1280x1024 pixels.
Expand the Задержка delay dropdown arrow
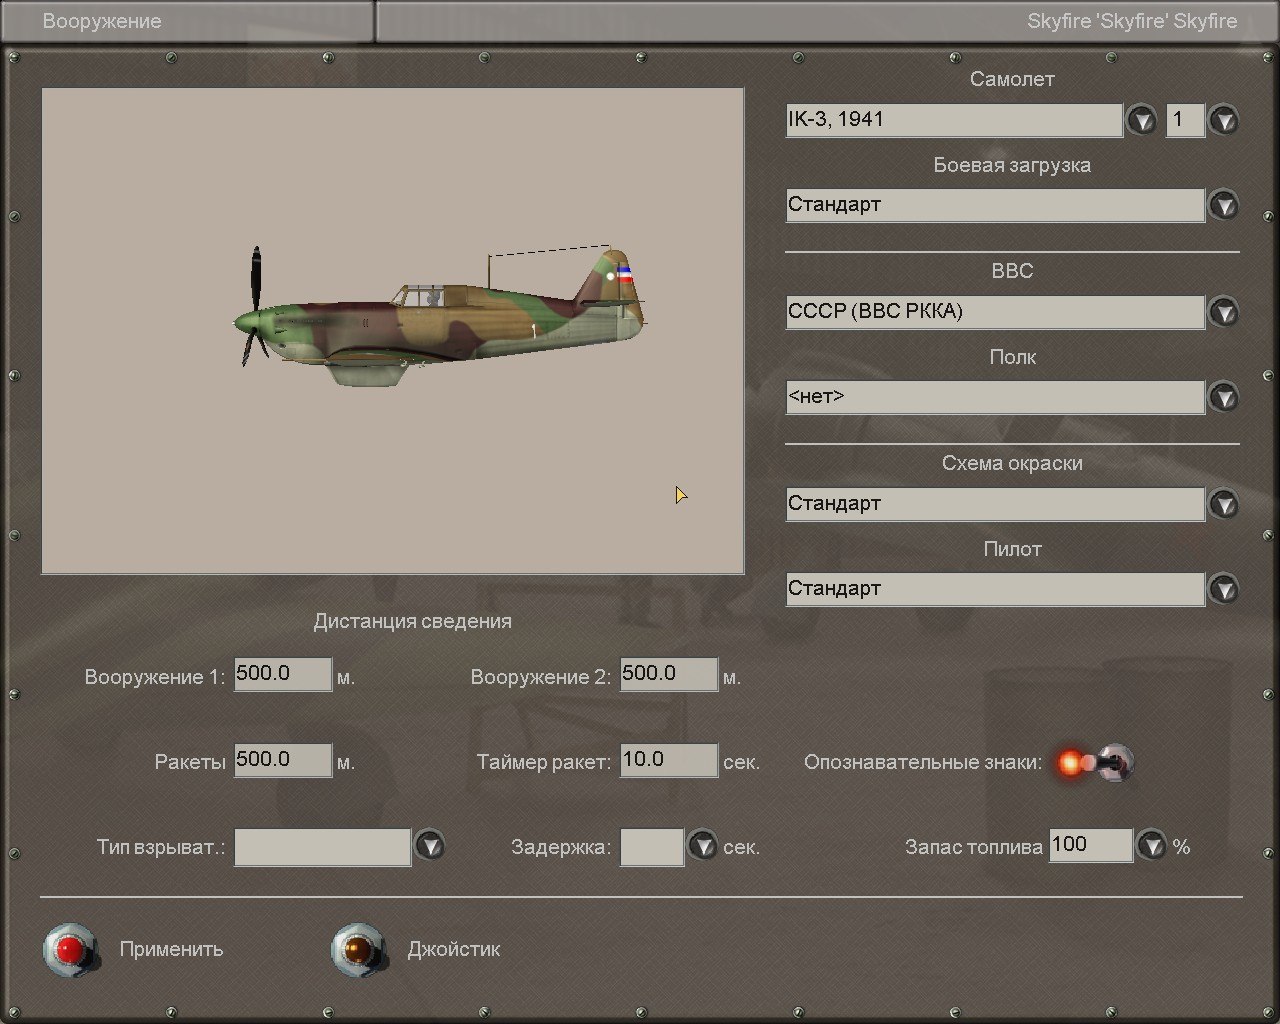coord(702,846)
